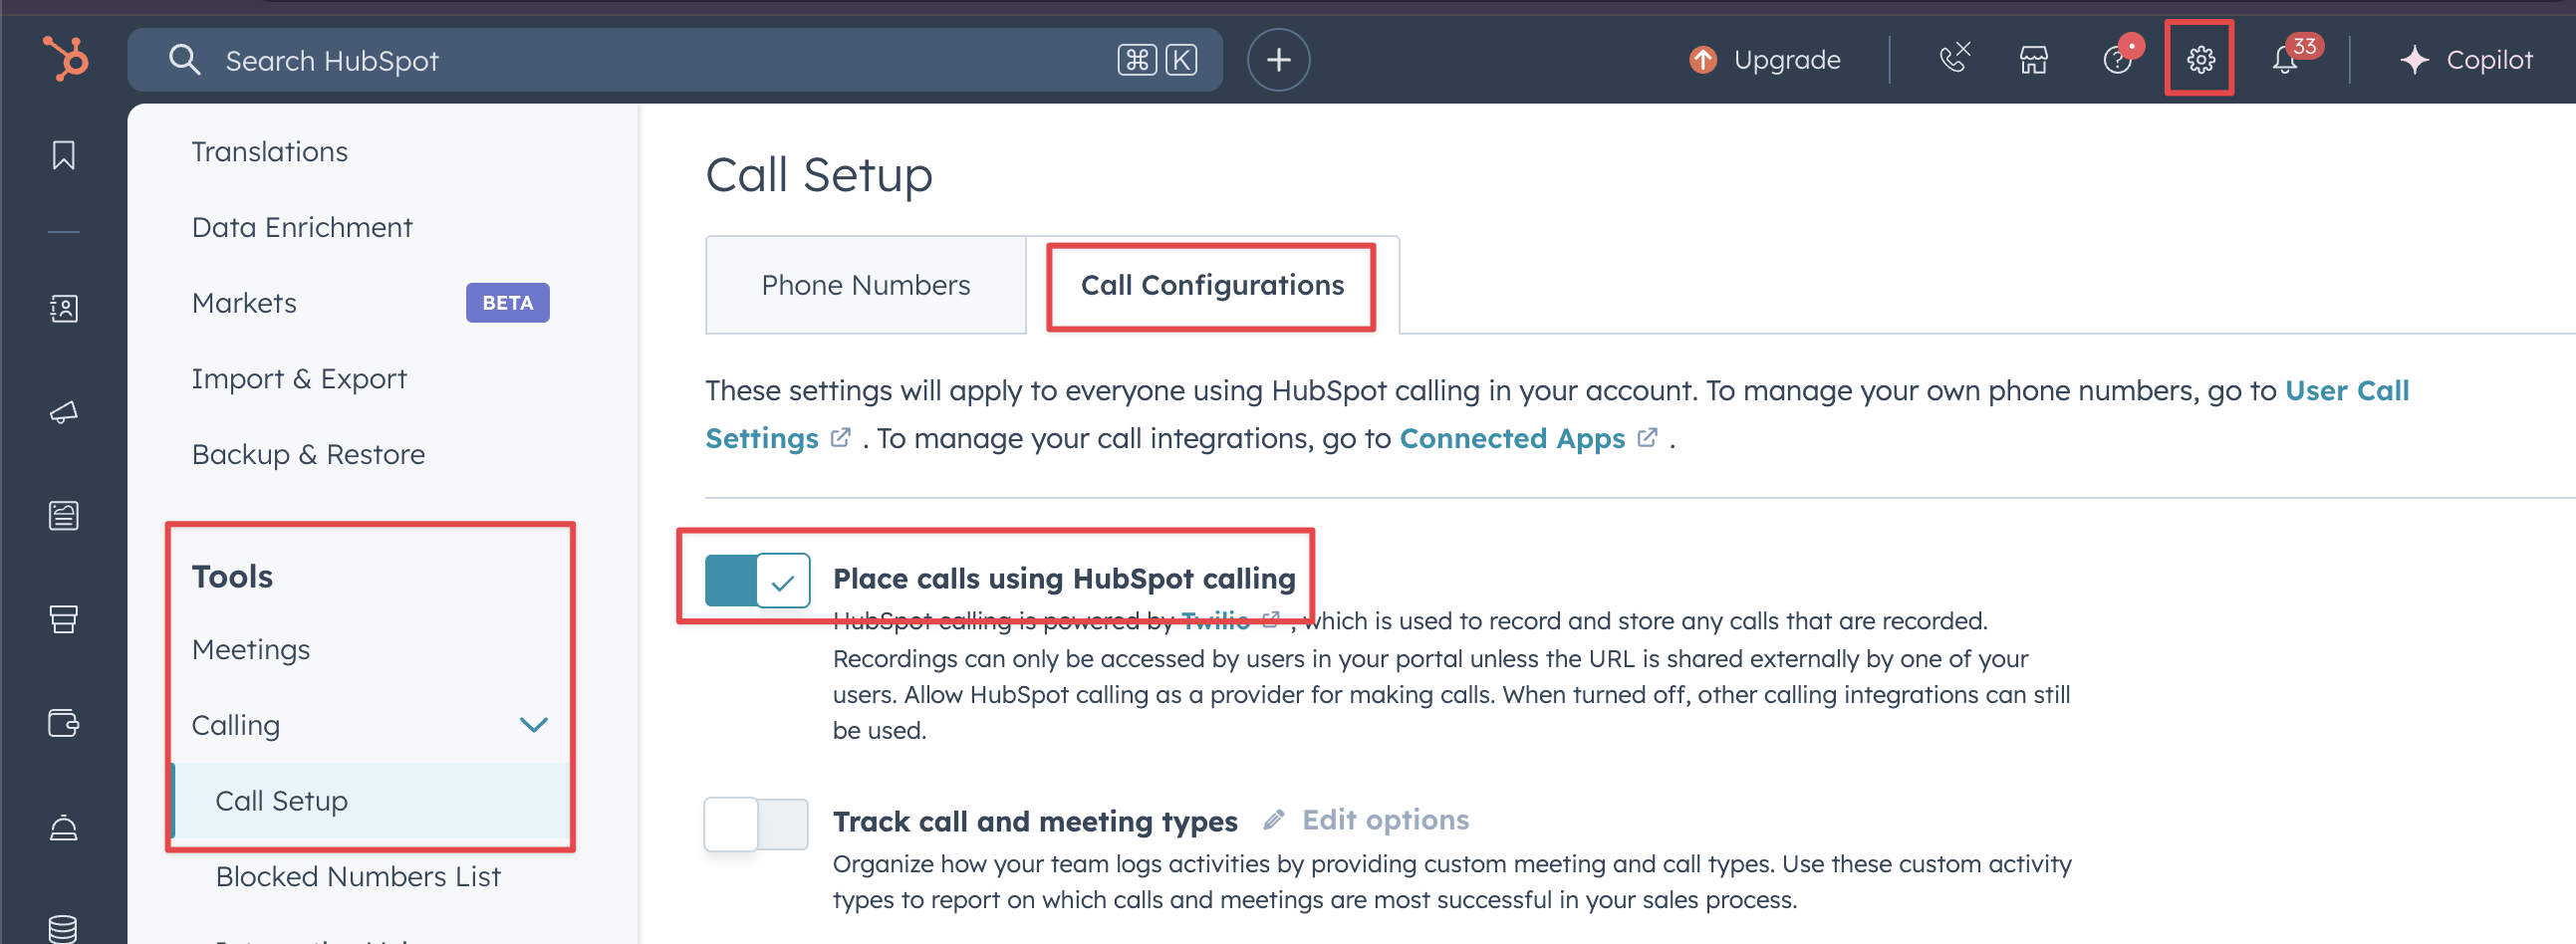Select the Call Configurations tab
The width and height of the screenshot is (2576, 944).
tap(1212, 285)
